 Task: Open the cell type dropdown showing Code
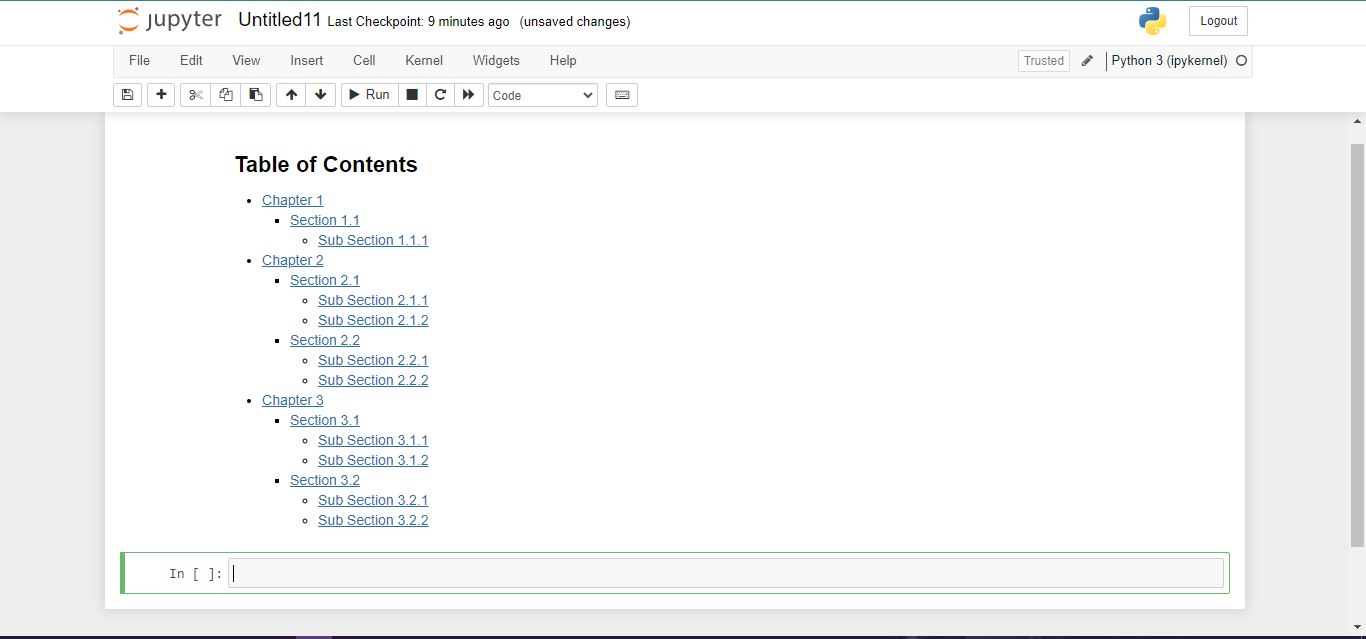coord(543,95)
